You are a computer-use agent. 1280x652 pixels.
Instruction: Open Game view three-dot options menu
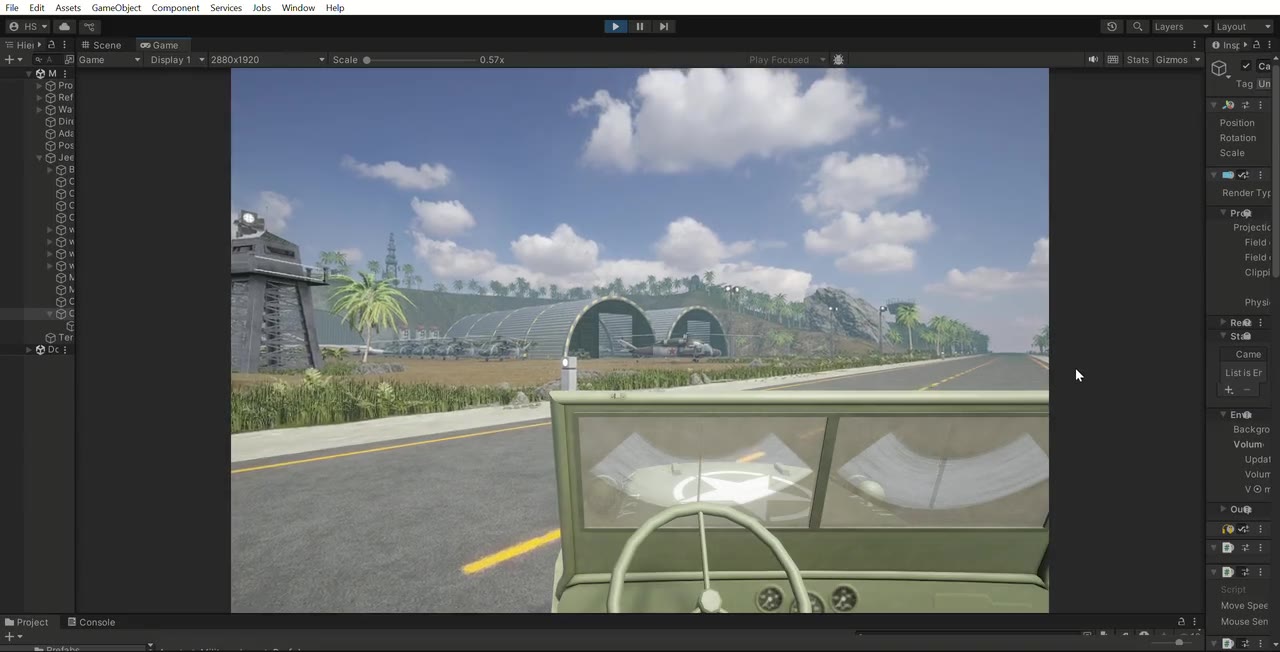1194,45
